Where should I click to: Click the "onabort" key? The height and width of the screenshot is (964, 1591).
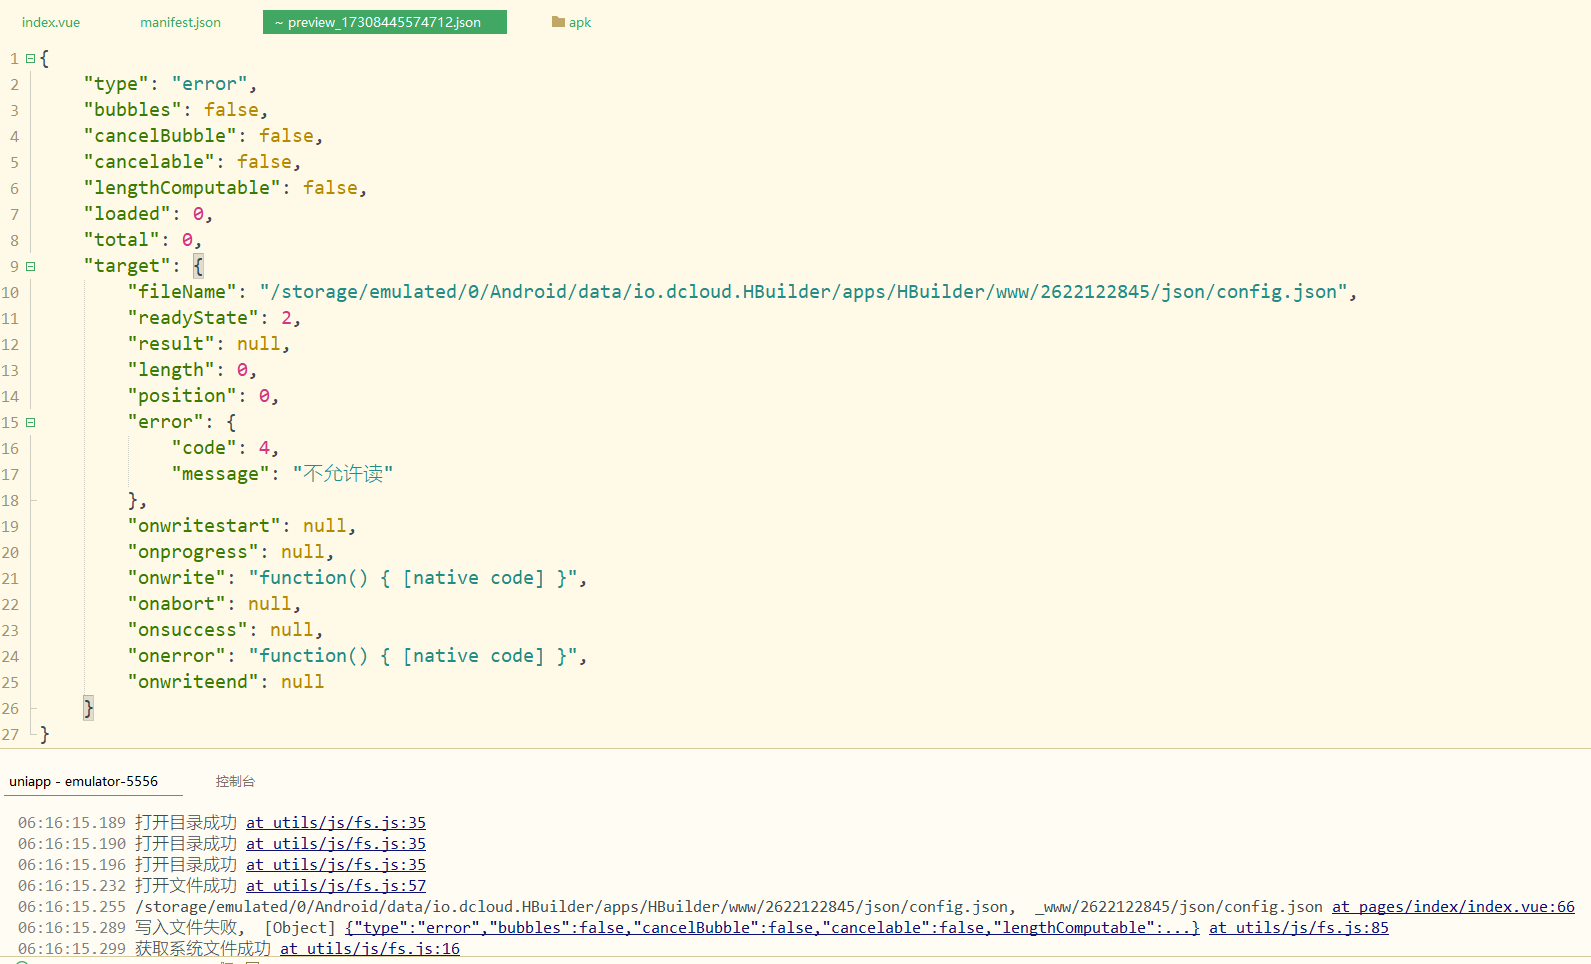(x=176, y=604)
